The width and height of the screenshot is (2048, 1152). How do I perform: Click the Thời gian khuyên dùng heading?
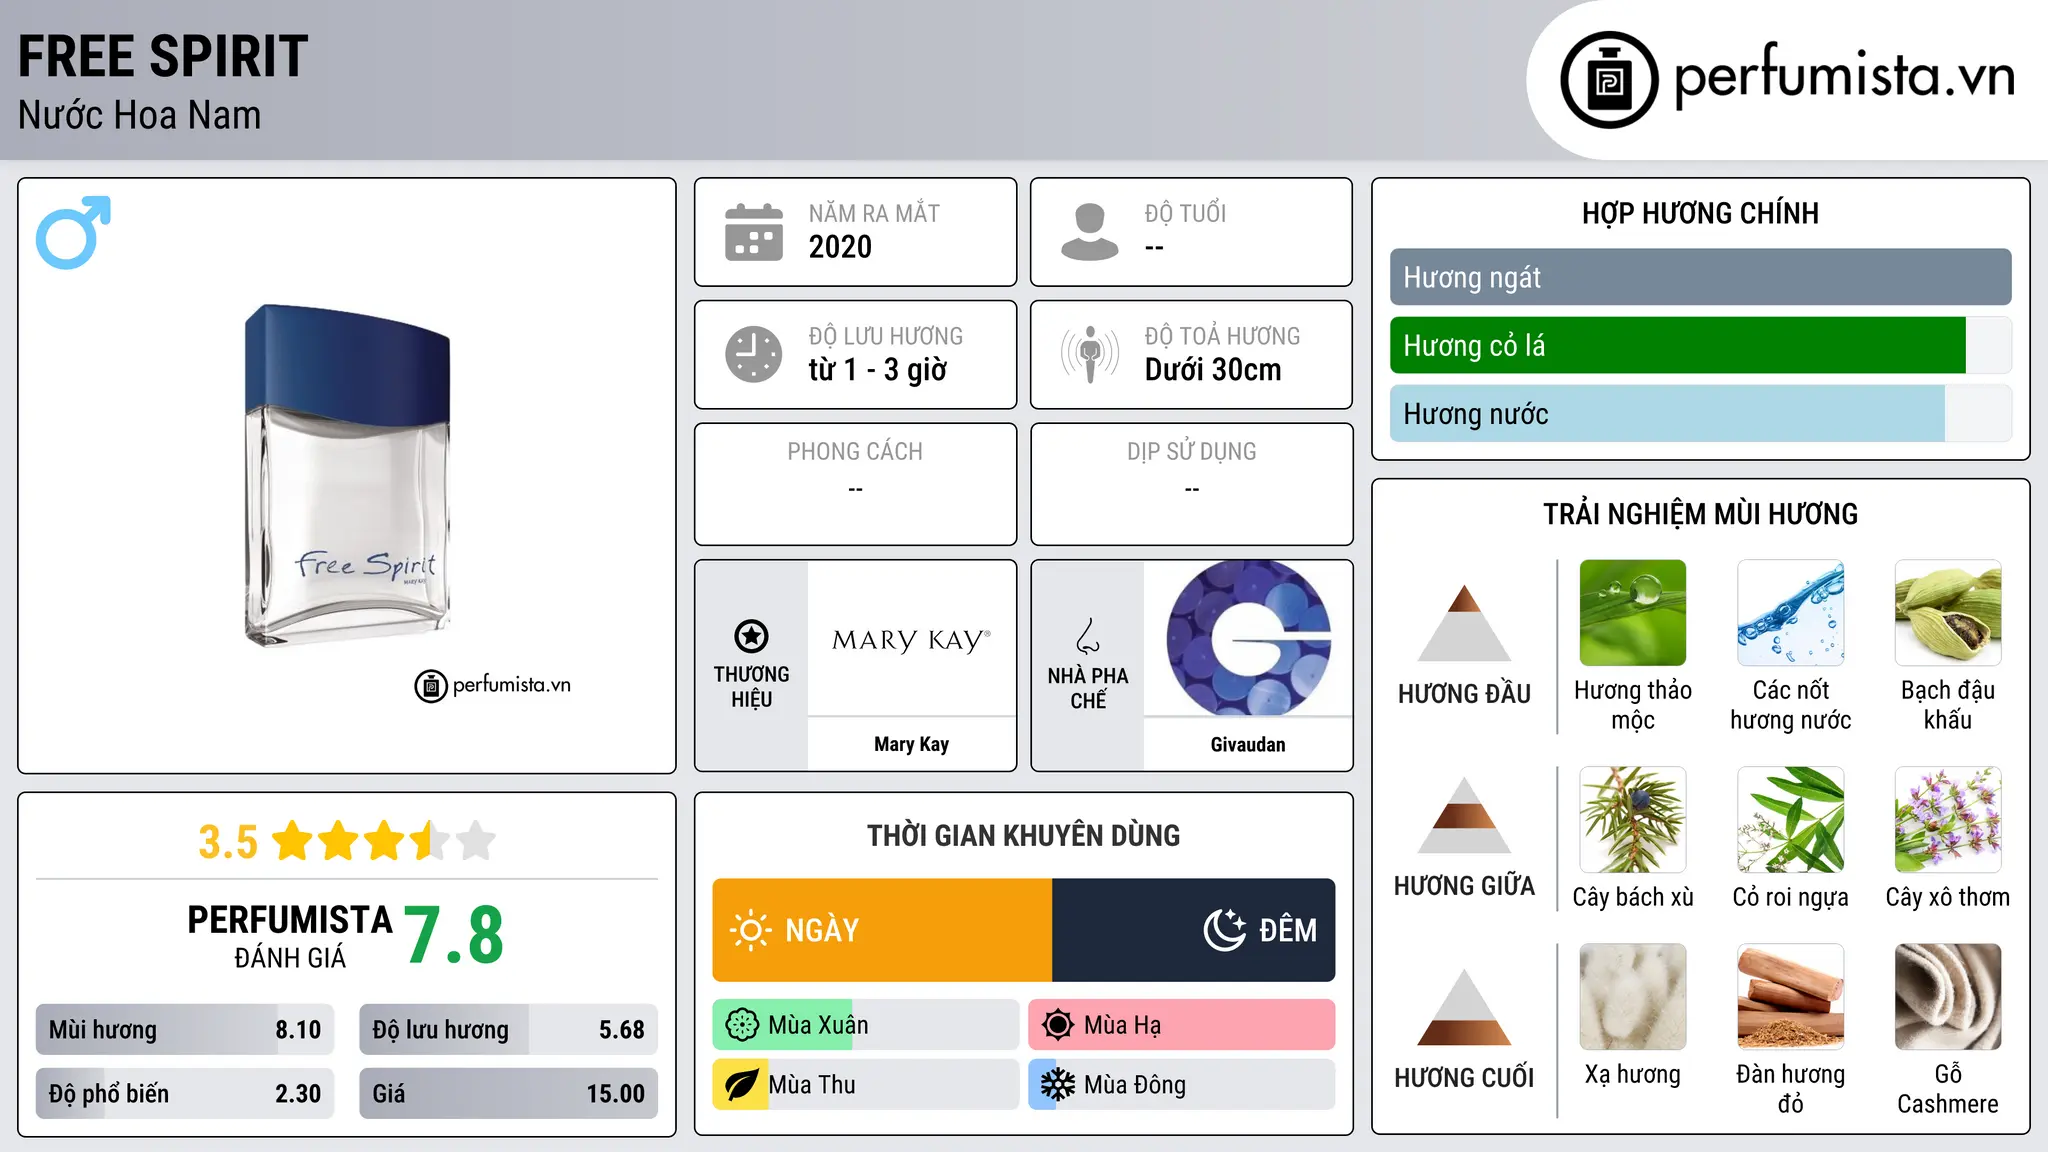coord(1024,836)
